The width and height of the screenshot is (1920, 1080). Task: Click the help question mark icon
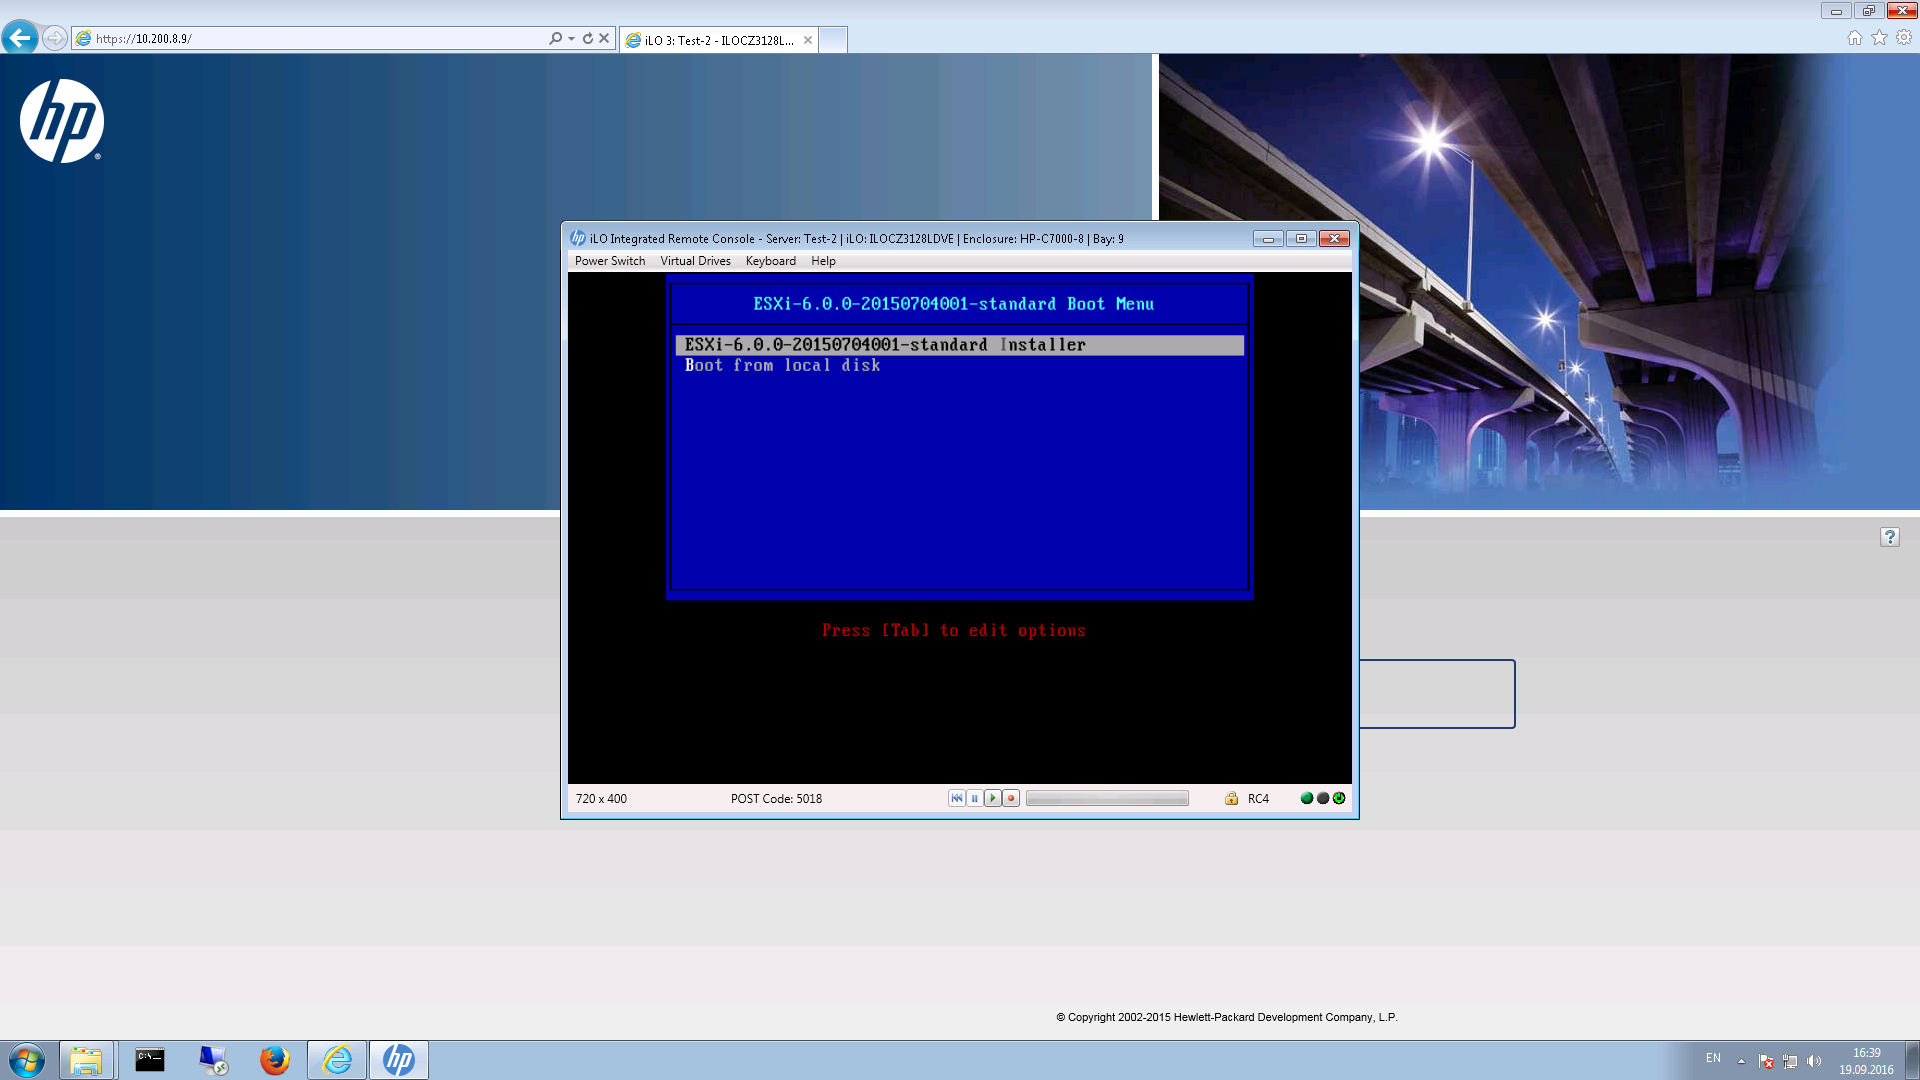click(x=1889, y=537)
